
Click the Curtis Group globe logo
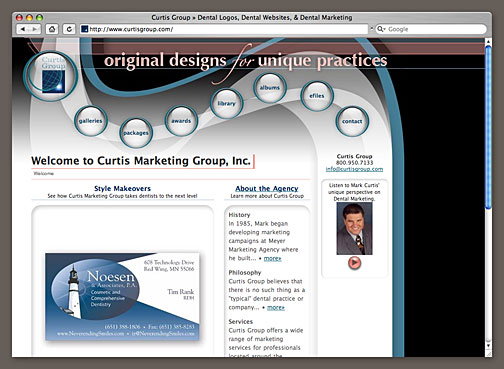(51, 76)
